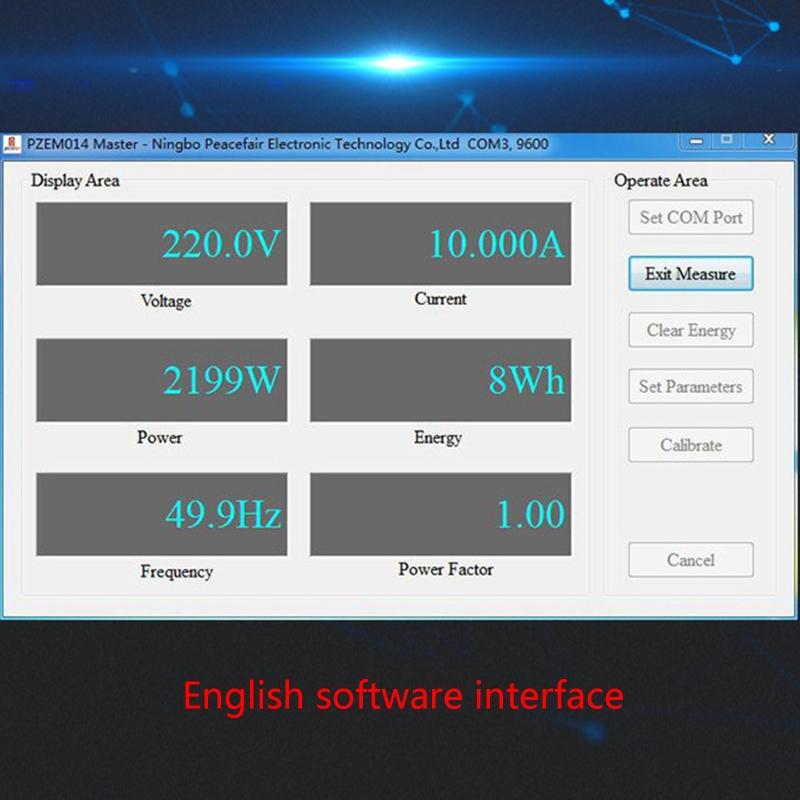Click the Power Factor label
The height and width of the screenshot is (800, 800).
pyautogui.click(x=445, y=570)
